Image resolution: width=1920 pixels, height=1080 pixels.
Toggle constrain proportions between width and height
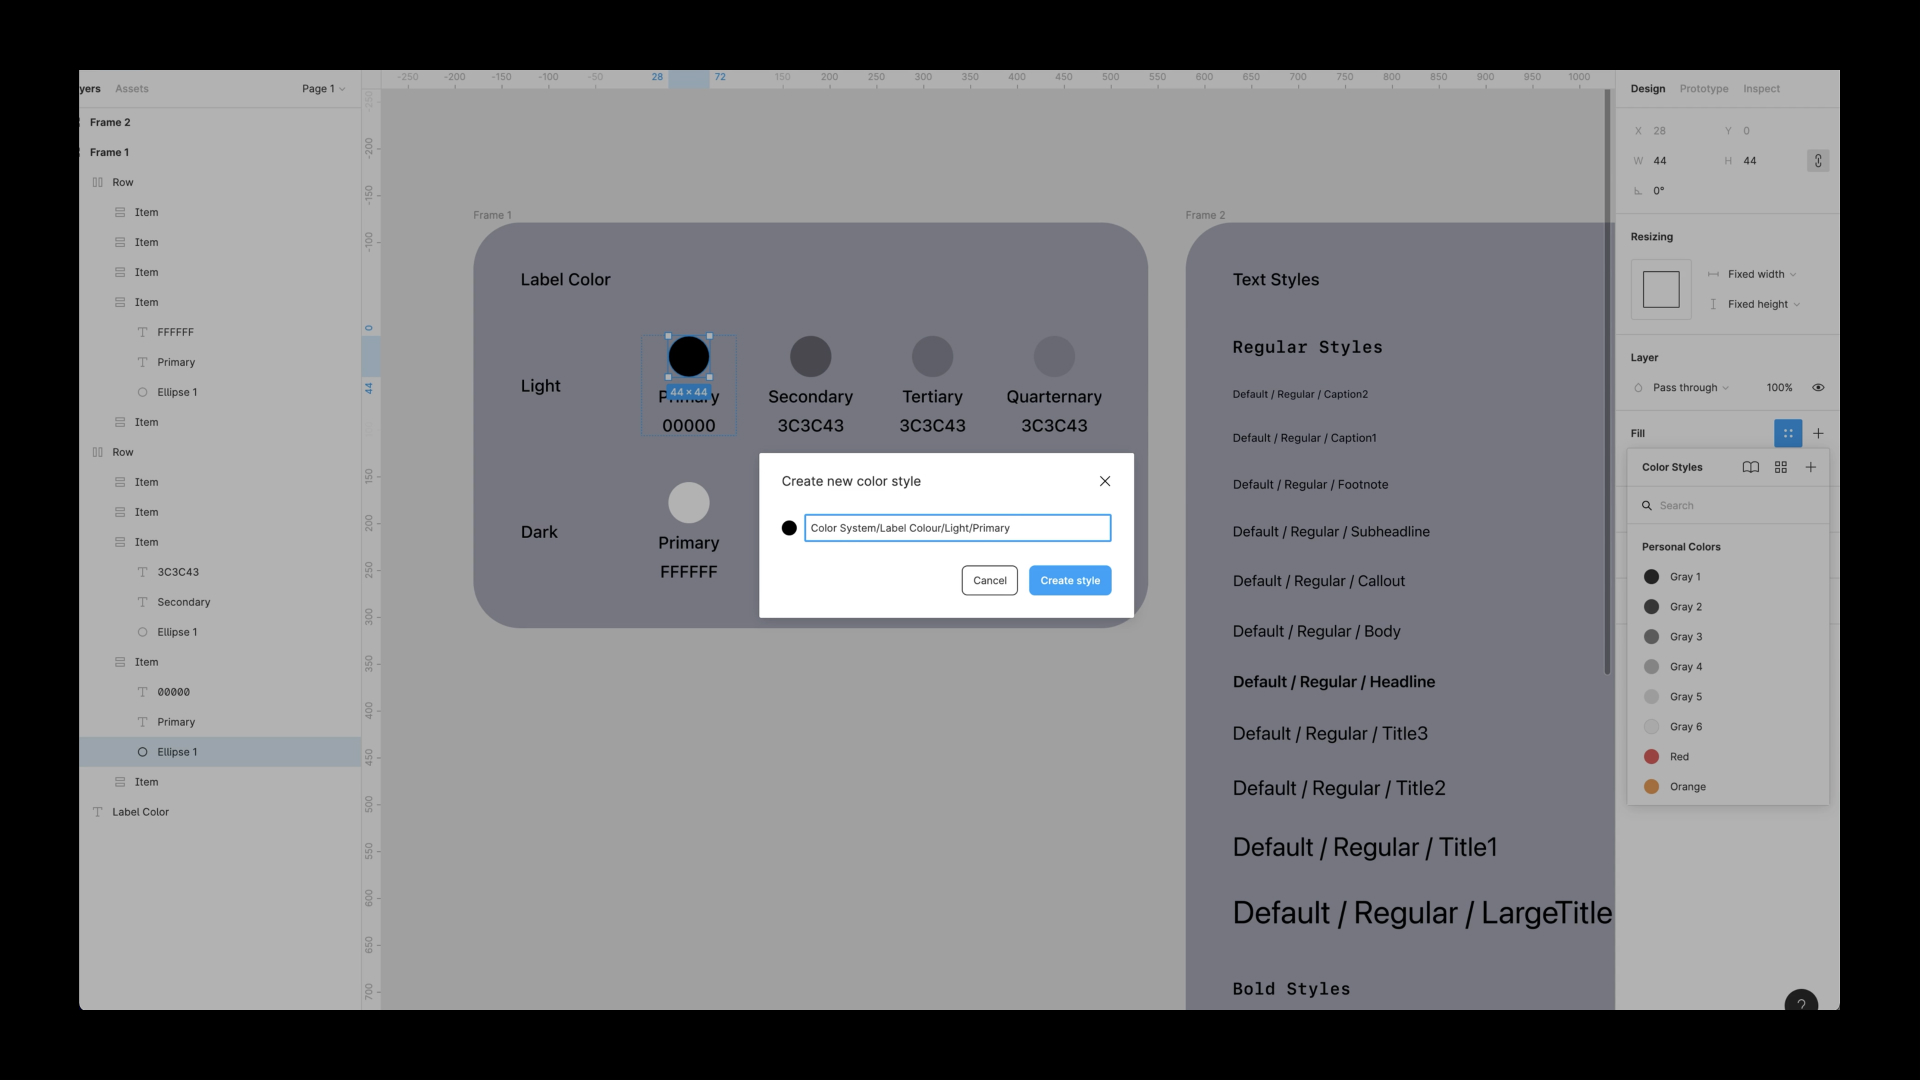pos(1817,160)
